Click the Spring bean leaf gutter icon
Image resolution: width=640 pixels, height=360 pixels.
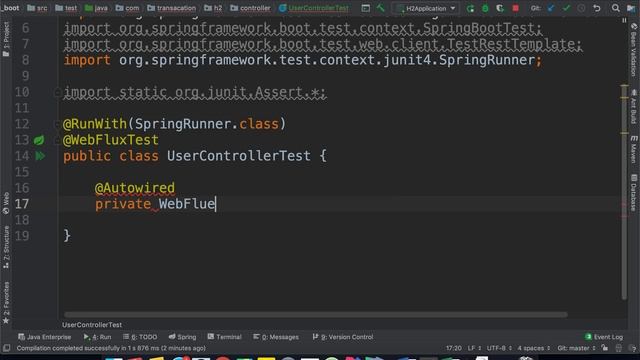[39, 140]
